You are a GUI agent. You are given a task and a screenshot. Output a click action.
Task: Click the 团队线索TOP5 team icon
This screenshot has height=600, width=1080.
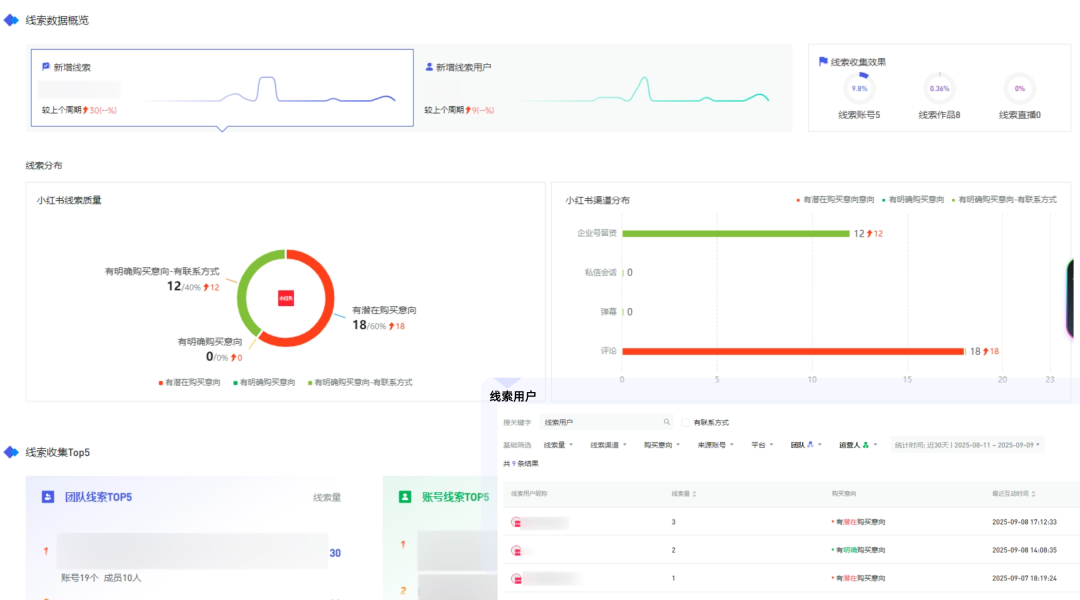click(48, 496)
